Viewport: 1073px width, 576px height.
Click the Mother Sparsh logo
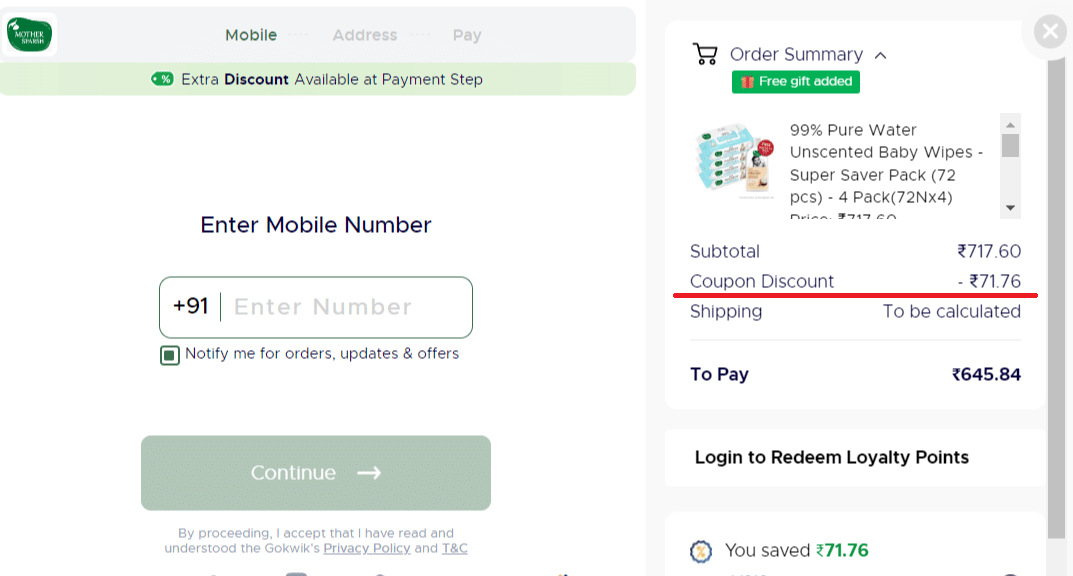(30, 35)
